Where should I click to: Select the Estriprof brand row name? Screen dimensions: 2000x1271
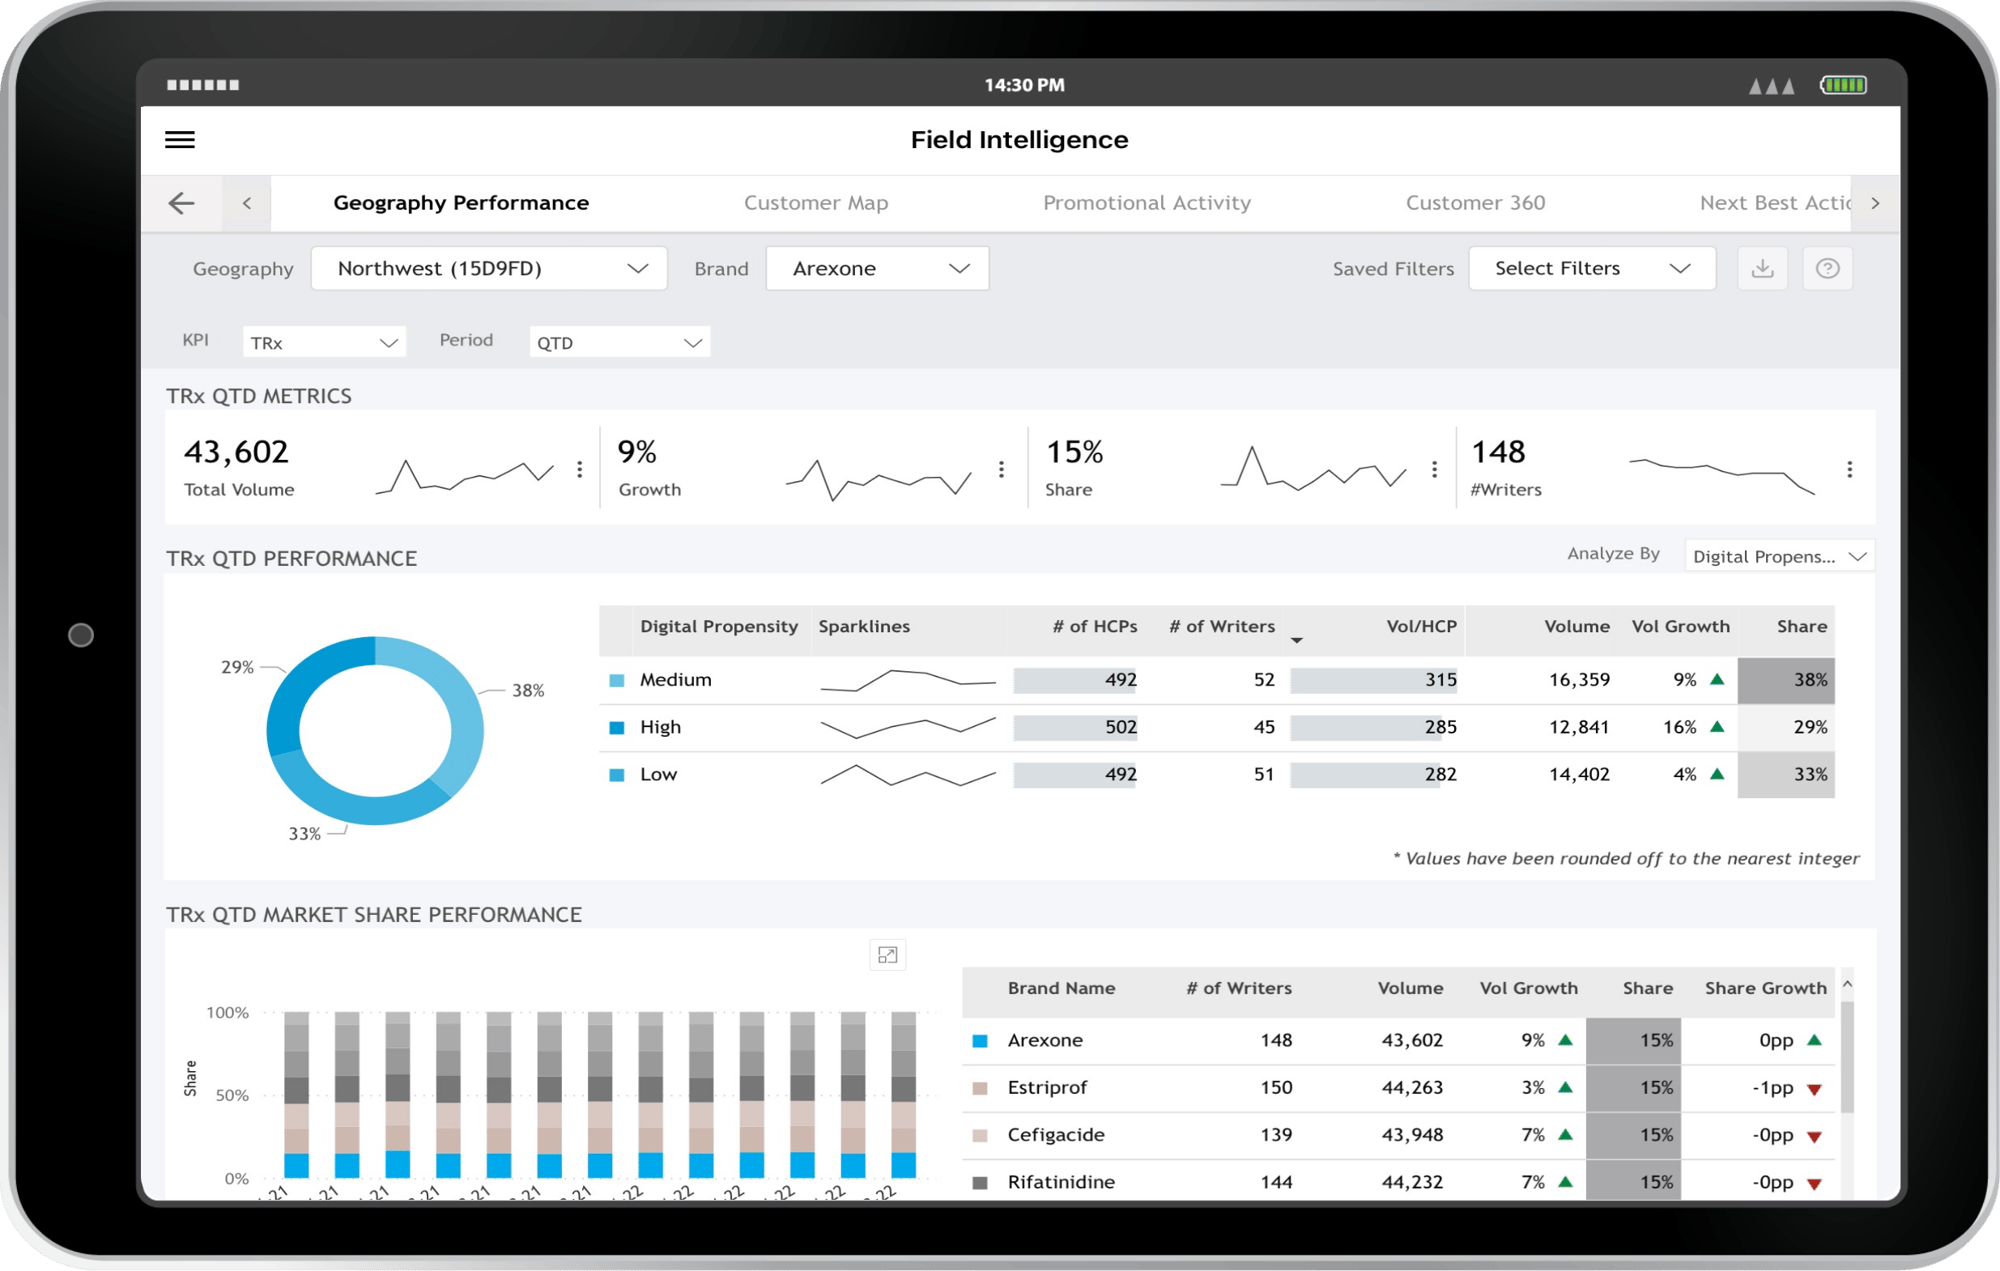(x=1047, y=1088)
